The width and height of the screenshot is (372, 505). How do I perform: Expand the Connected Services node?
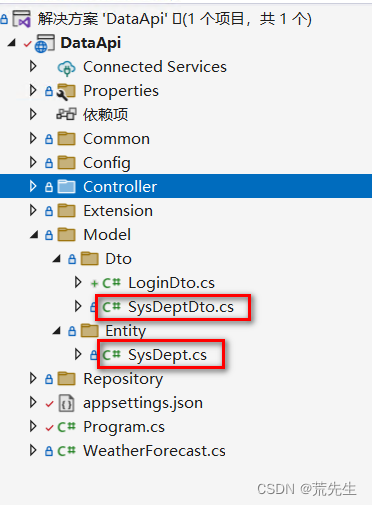33,66
